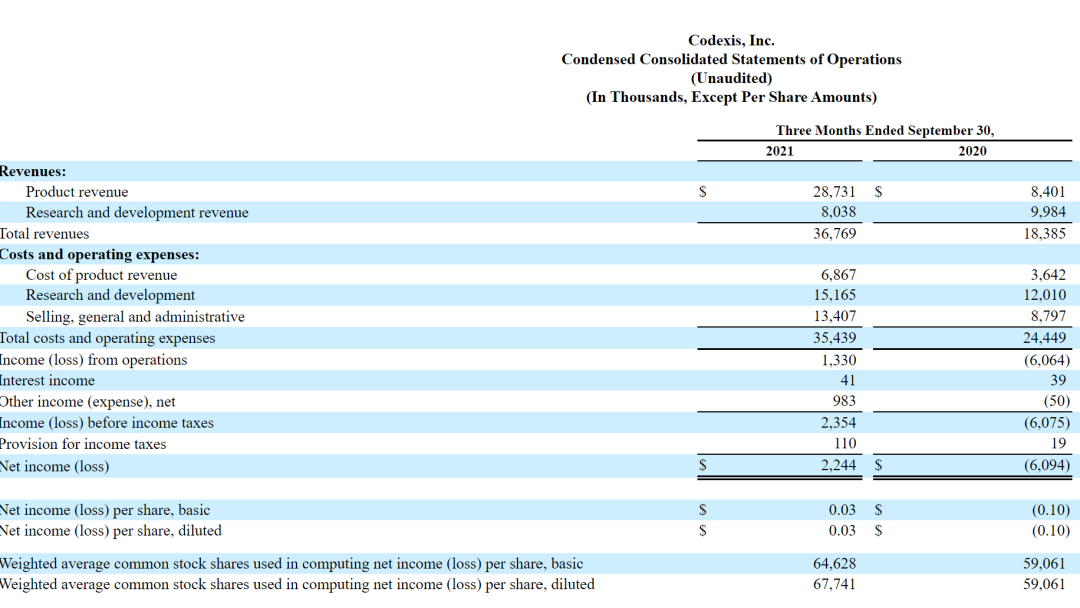Select the 2021 column header
Image resolution: width=1080 pixels, height=608 pixels.
779,151
